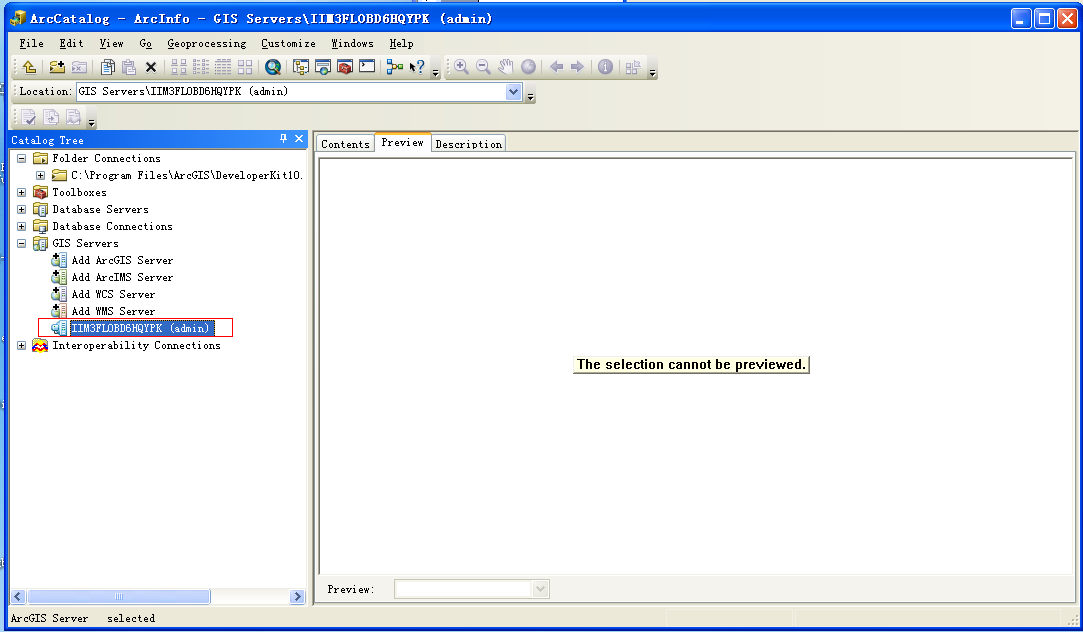The width and height of the screenshot is (1083, 632).
Task: Click the Go To Next Extent arrow
Action: click(x=577, y=67)
